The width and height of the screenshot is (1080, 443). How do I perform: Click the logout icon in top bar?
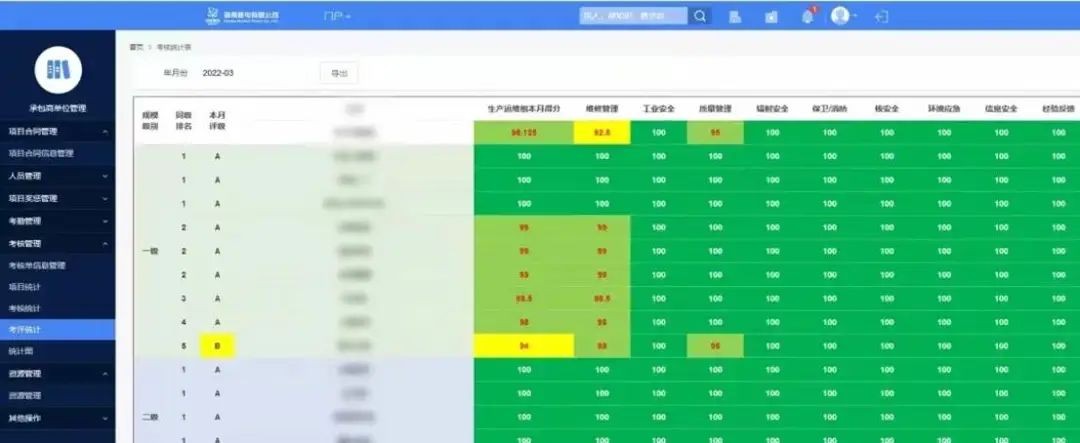point(881,16)
